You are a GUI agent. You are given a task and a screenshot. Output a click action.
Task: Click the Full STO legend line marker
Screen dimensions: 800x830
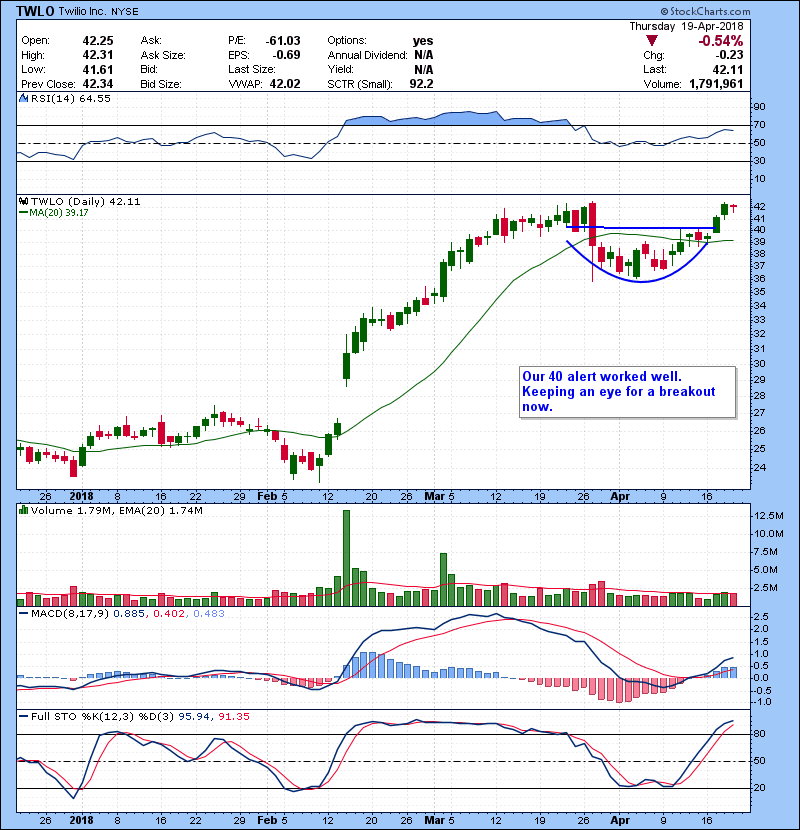click(24, 717)
